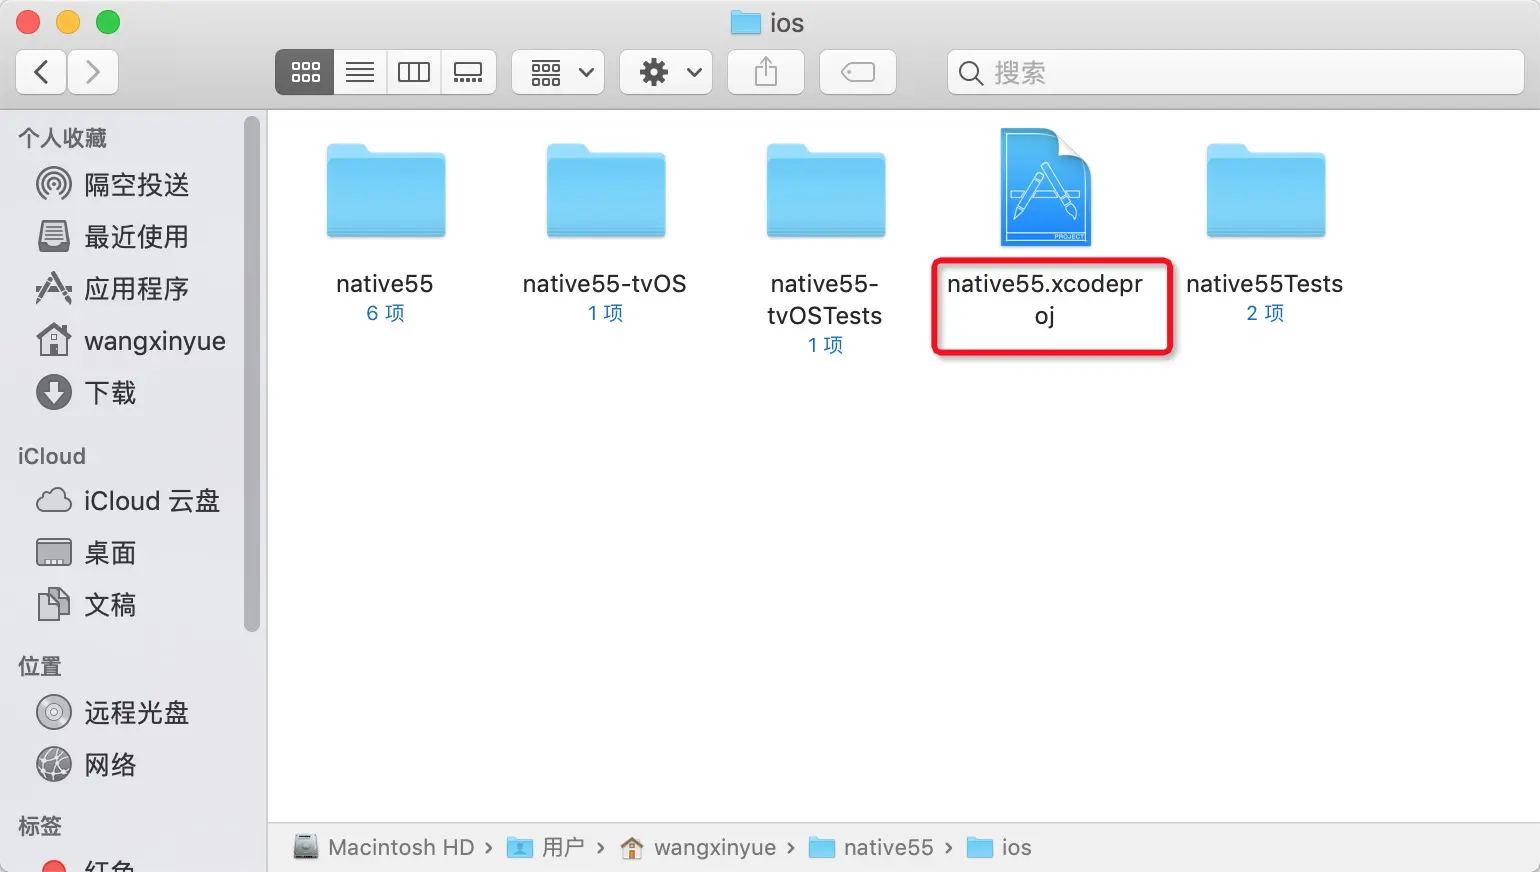Click the 位置 sidebar section header
Image resolution: width=1540 pixels, height=872 pixels.
click(x=40, y=666)
